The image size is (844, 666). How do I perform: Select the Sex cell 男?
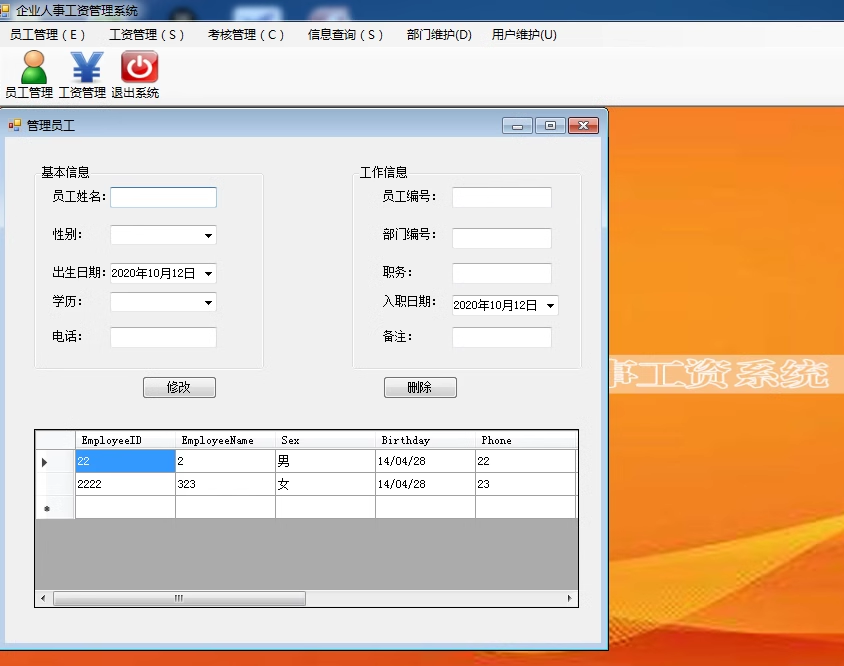[326, 461]
